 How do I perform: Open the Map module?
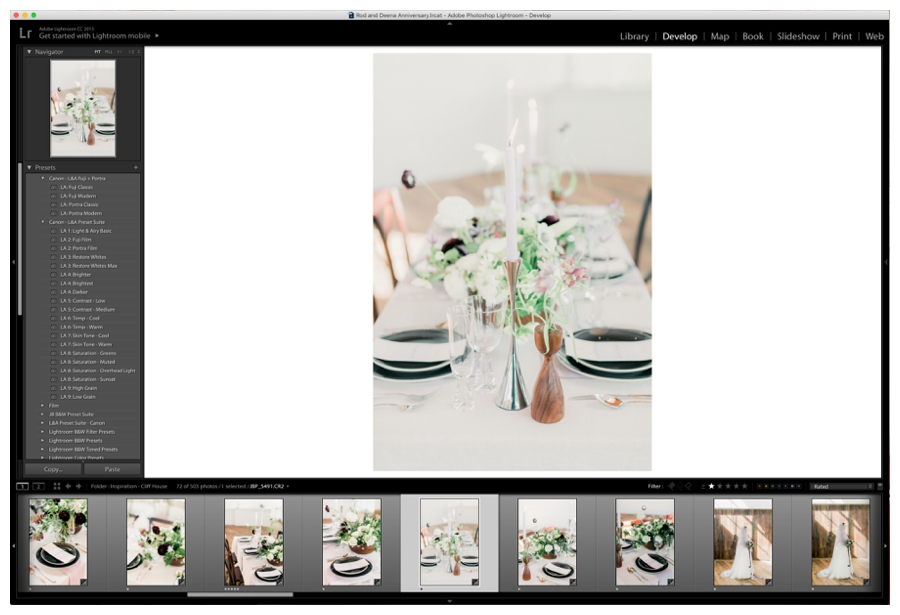point(720,36)
